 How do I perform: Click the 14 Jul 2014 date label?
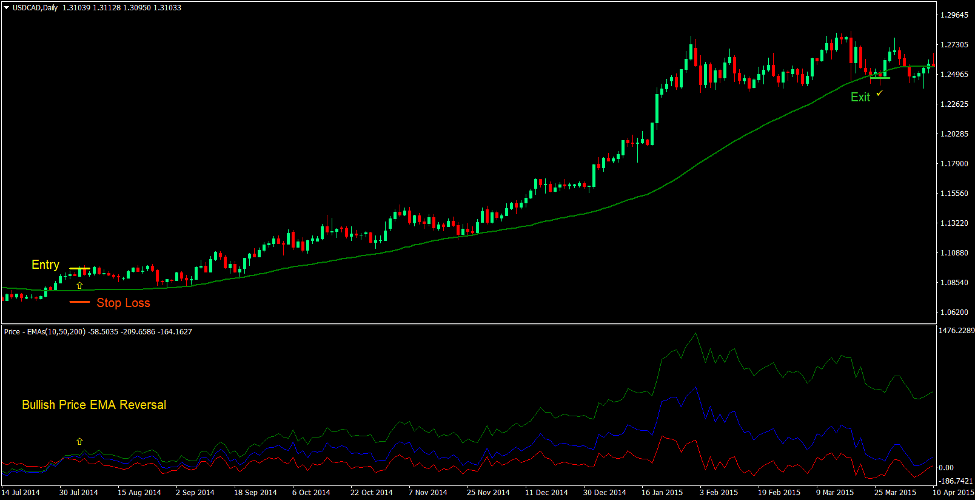click(21, 492)
